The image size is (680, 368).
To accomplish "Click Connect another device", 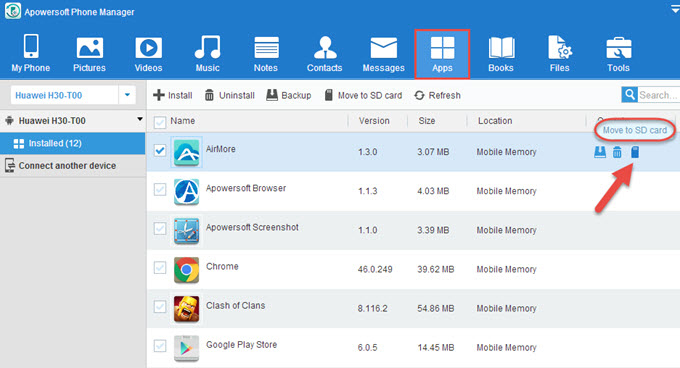I will pos(72,166).
